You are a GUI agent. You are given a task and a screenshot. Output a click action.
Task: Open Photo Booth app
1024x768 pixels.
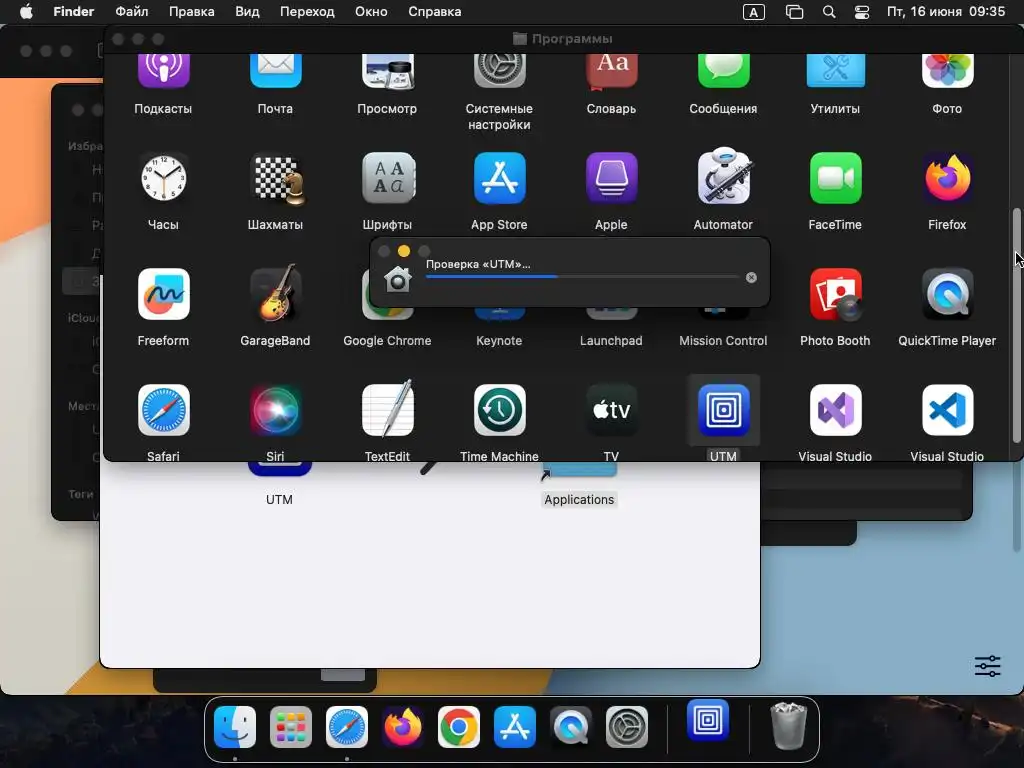[x=836, y=295]
